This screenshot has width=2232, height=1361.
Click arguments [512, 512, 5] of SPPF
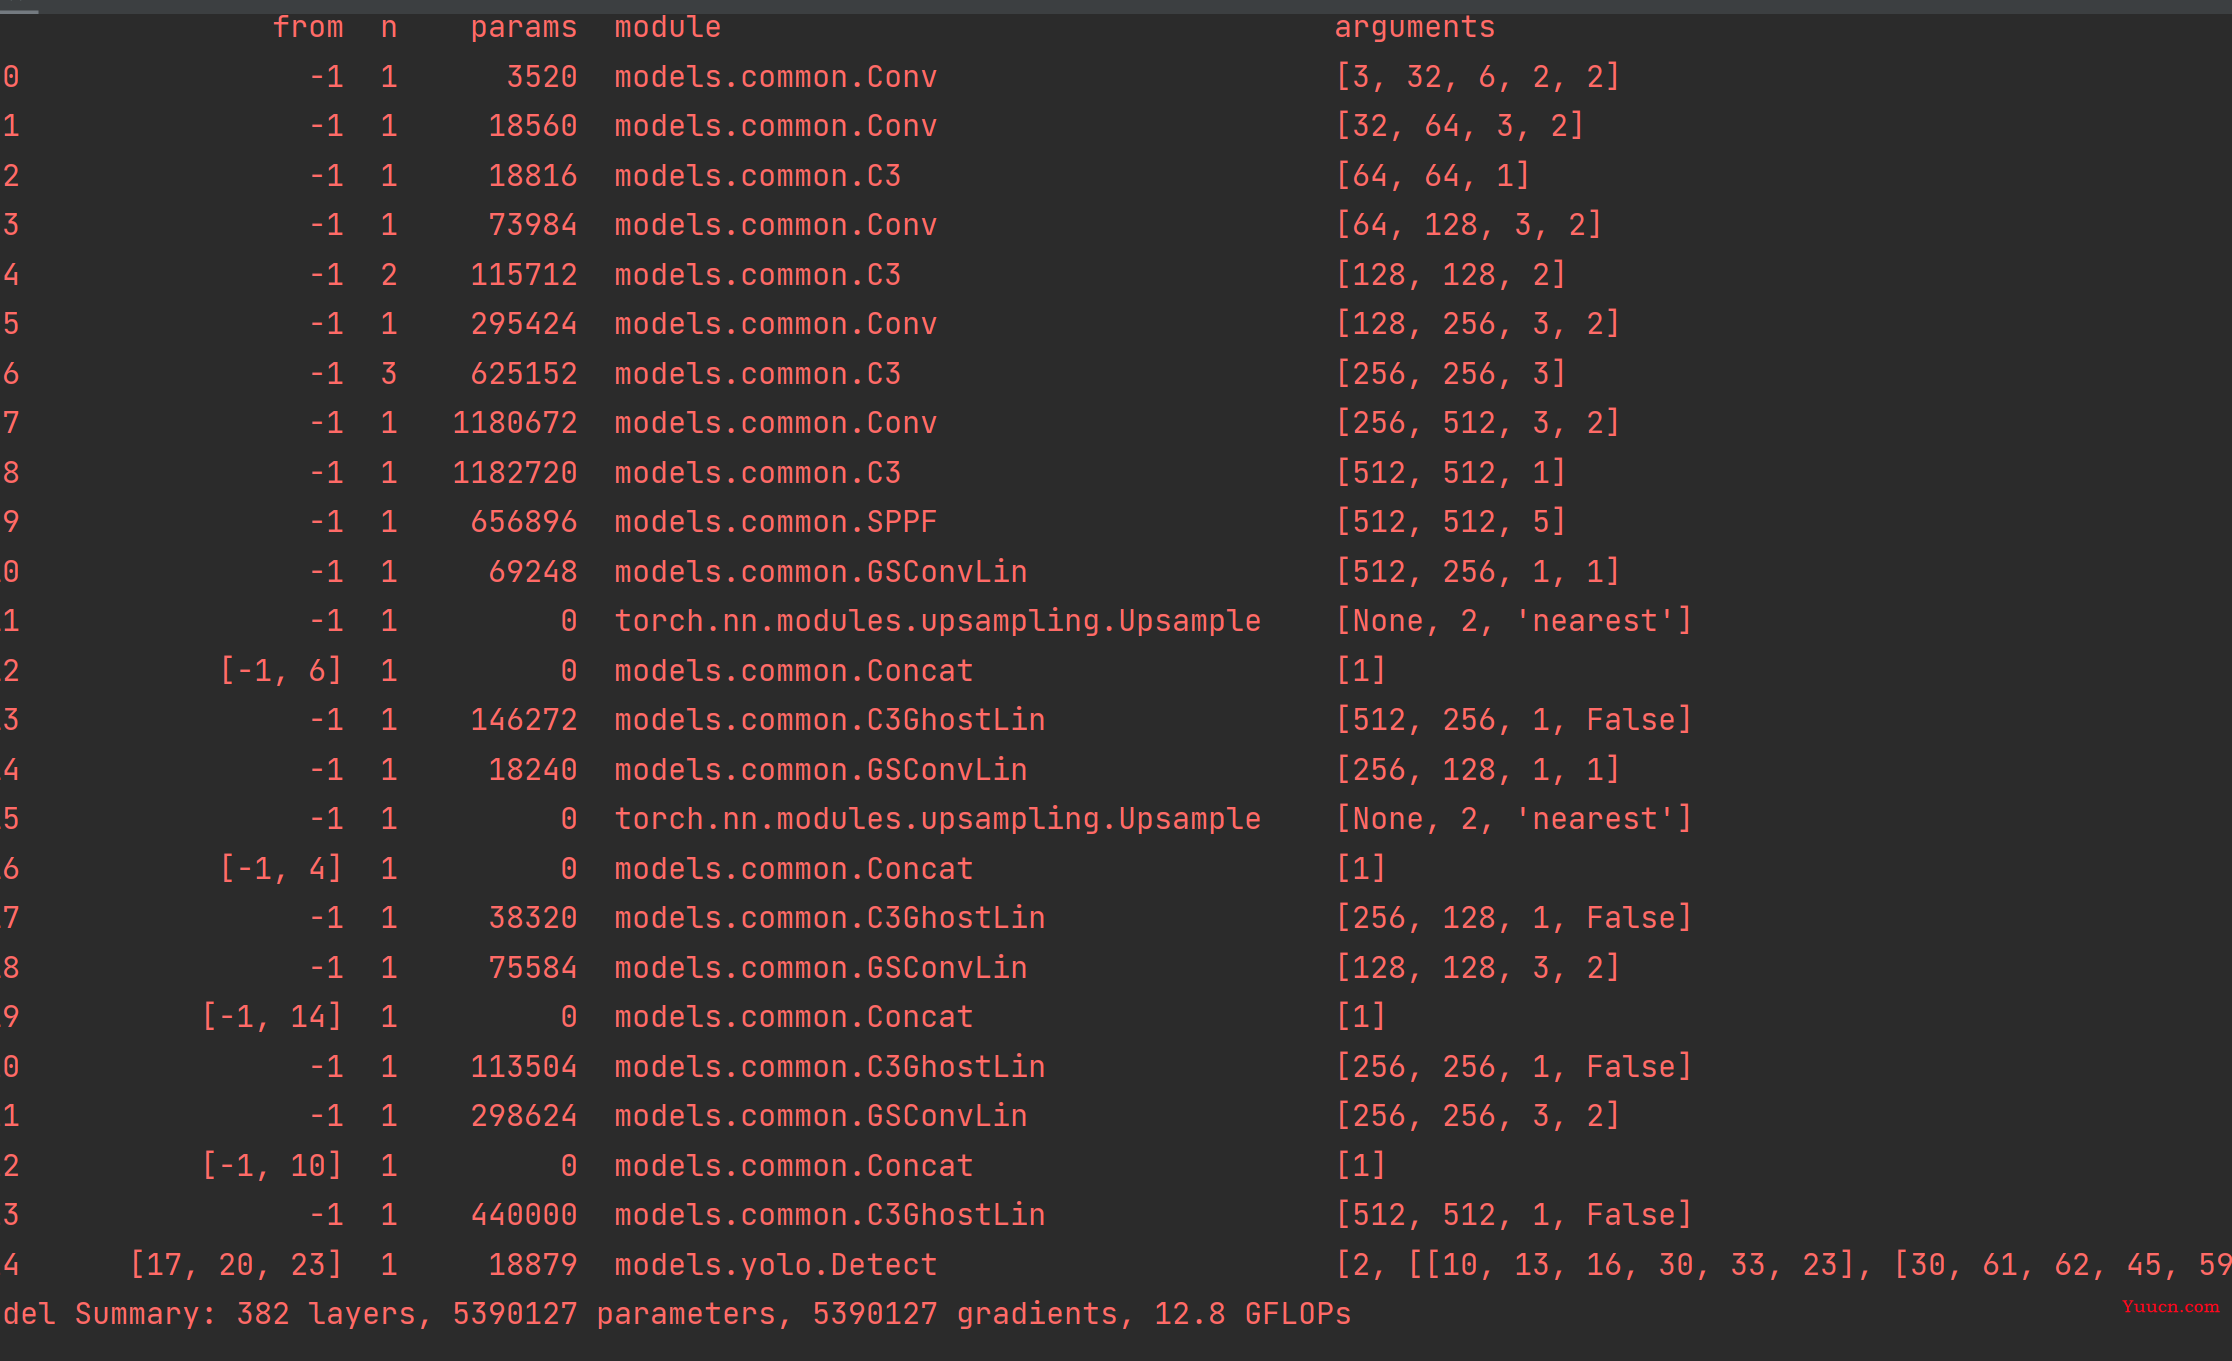tap(1450, 521)
